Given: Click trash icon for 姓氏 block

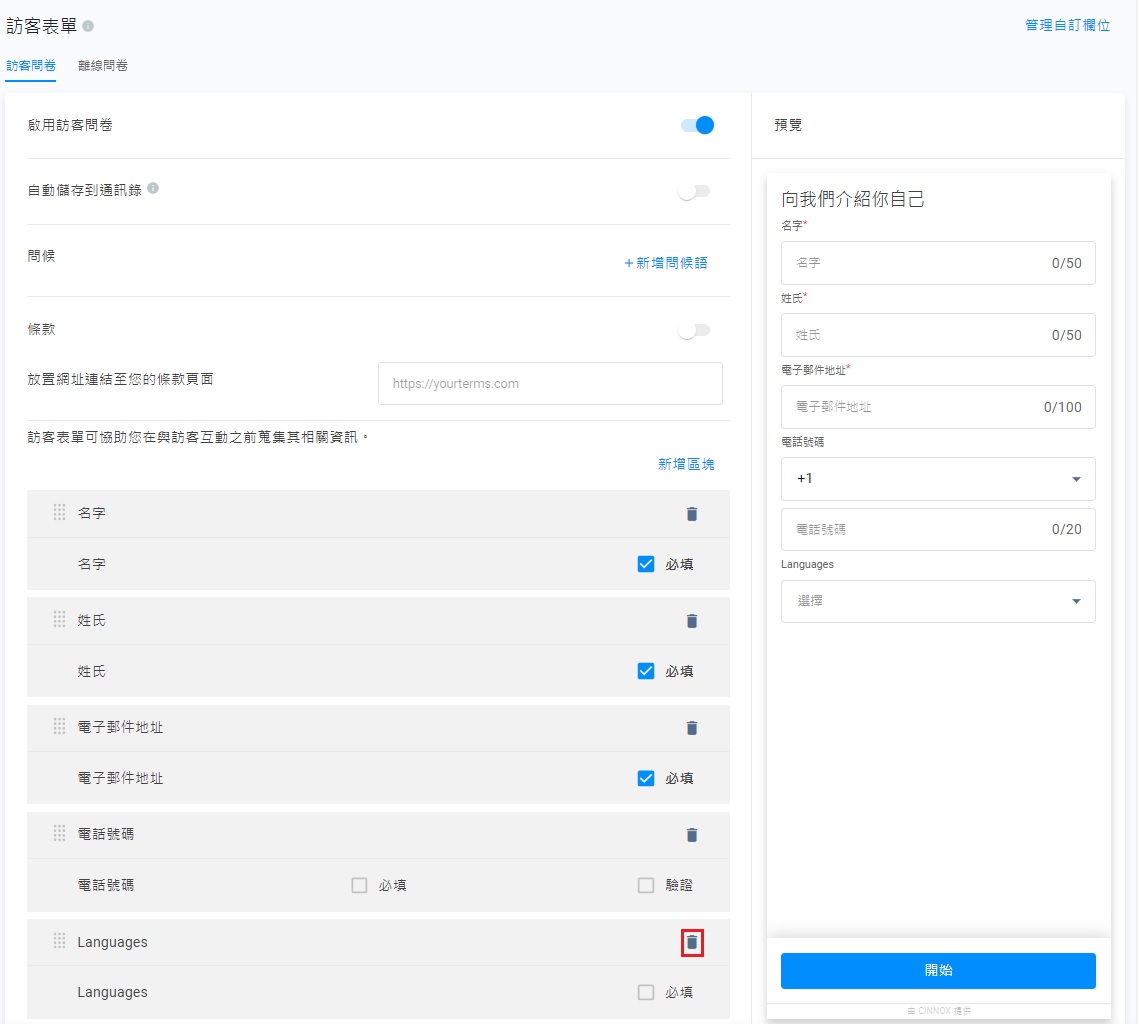Looking at the screenshot, I should 691,621.
